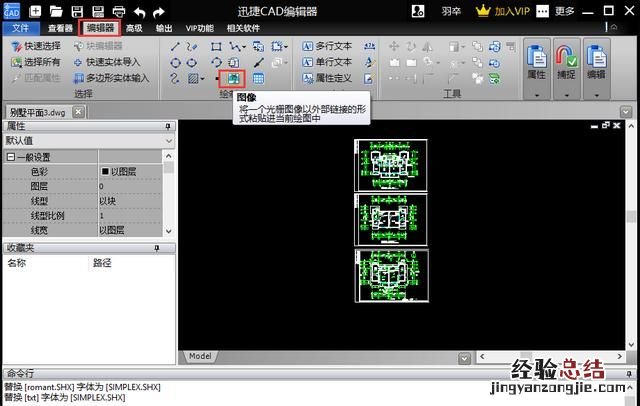Open the Default Value (默认值) dropdown
This screenshot has width=640, height=406.
(167, 141)
